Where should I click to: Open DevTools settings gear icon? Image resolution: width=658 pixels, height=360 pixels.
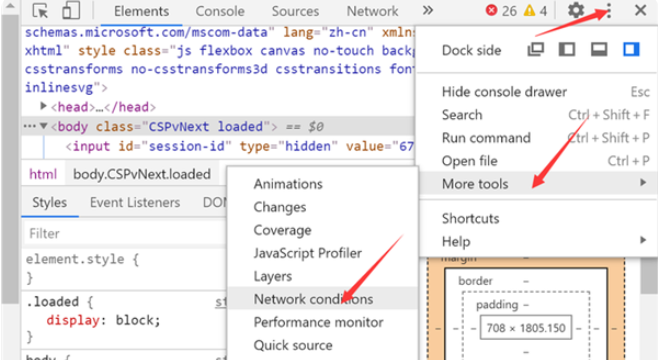click(576, 10)
